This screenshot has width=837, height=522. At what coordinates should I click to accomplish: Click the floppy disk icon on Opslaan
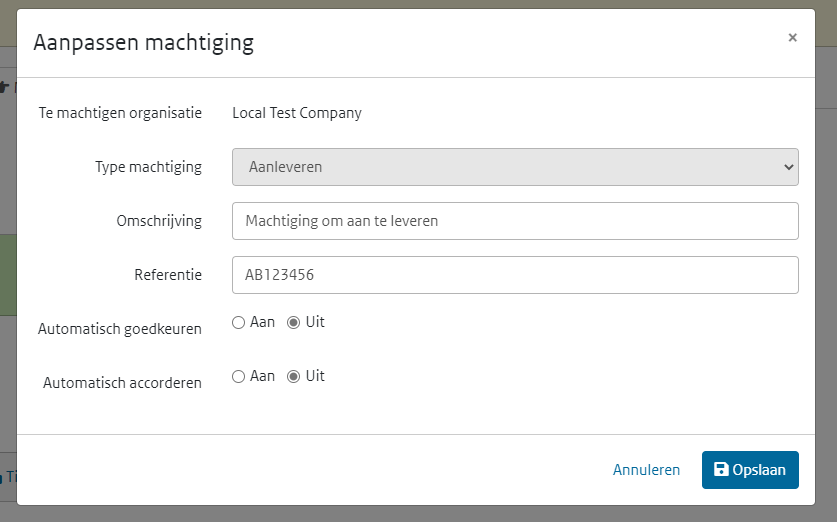721,470
